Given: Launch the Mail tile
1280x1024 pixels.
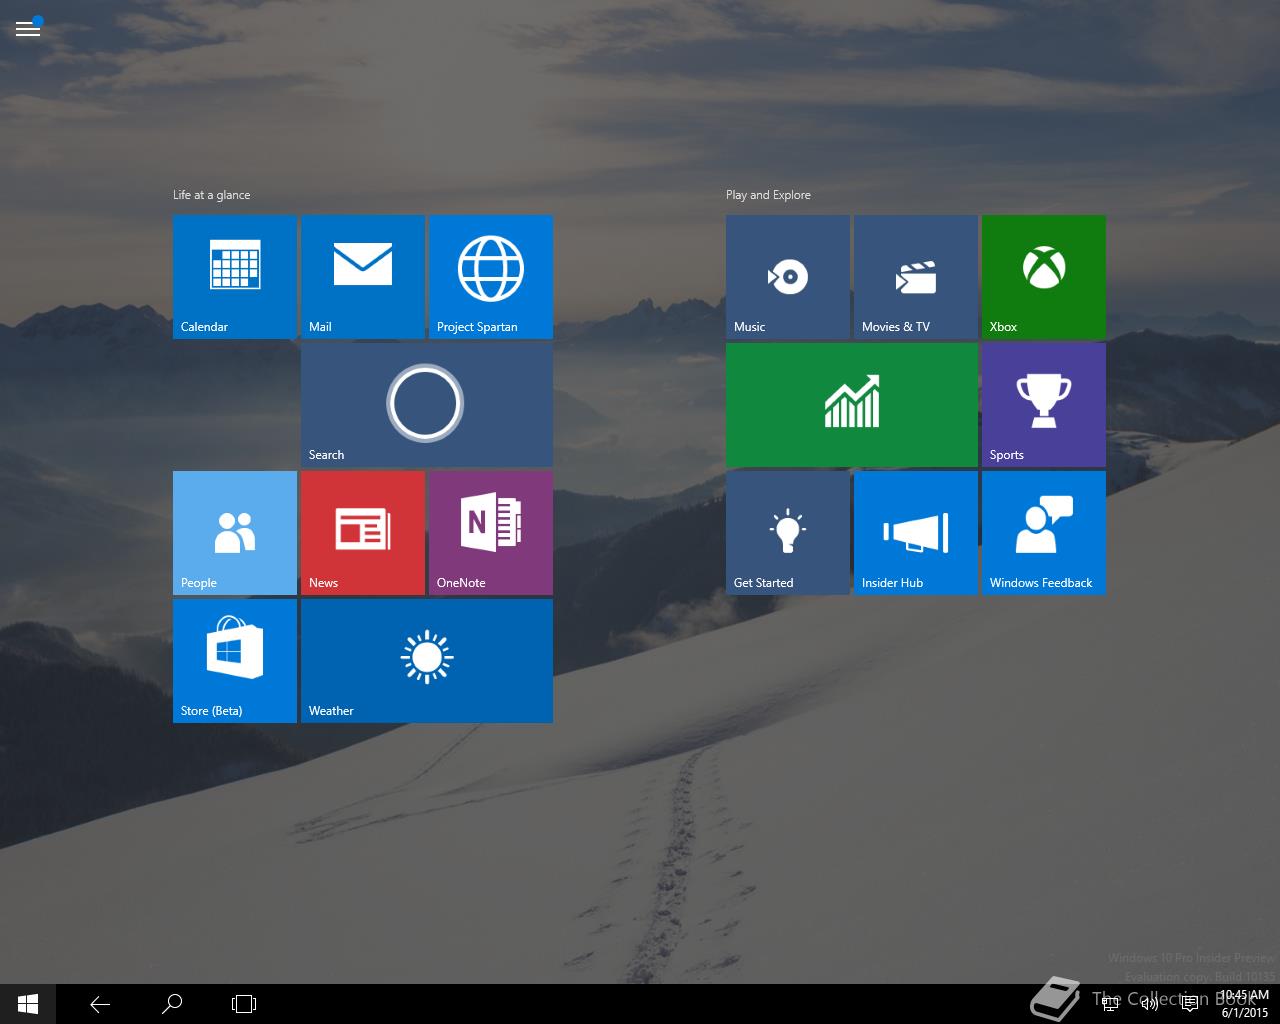Looking at the screenshot, I should [x=363, y=277].
